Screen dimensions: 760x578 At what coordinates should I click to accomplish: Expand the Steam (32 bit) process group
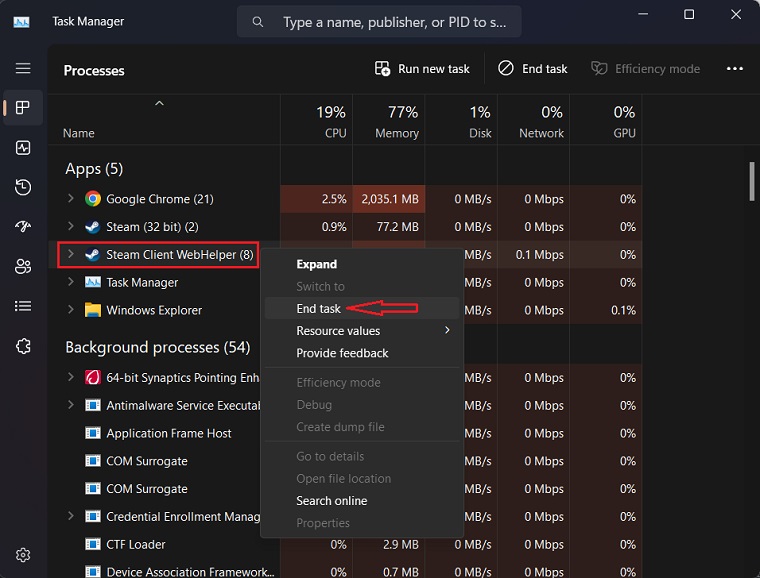71,227
